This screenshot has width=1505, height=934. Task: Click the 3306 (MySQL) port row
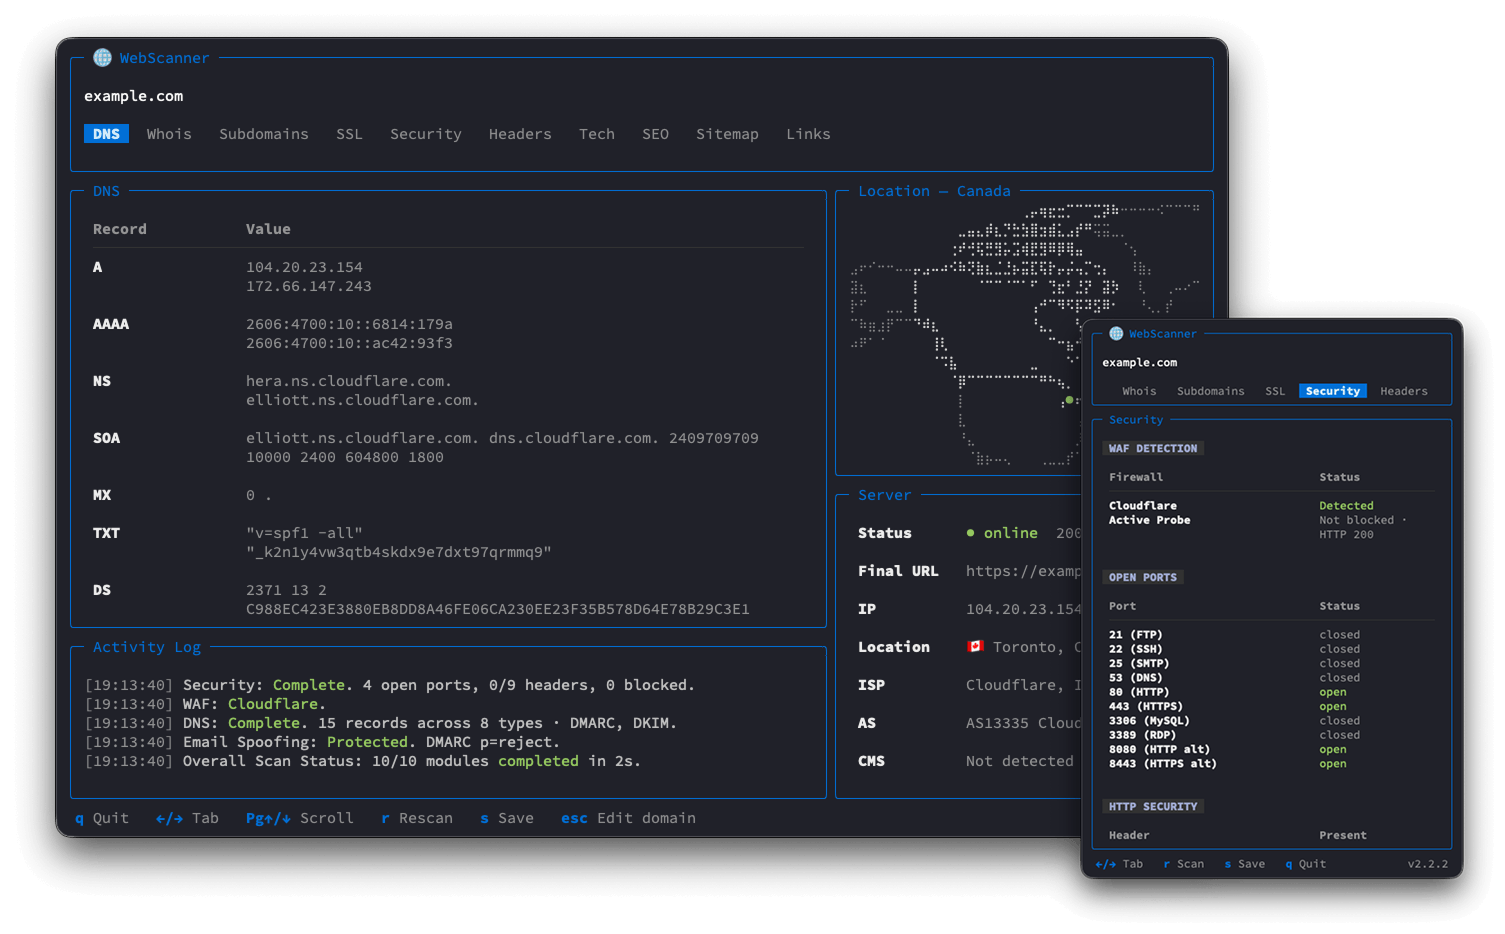1270,721
